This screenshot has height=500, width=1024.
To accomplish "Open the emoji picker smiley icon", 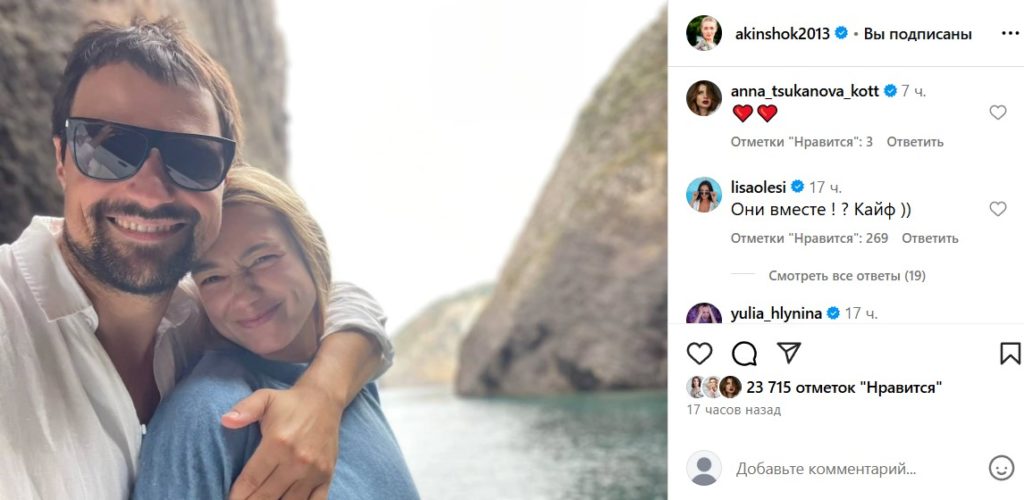I will [1001, 467].
